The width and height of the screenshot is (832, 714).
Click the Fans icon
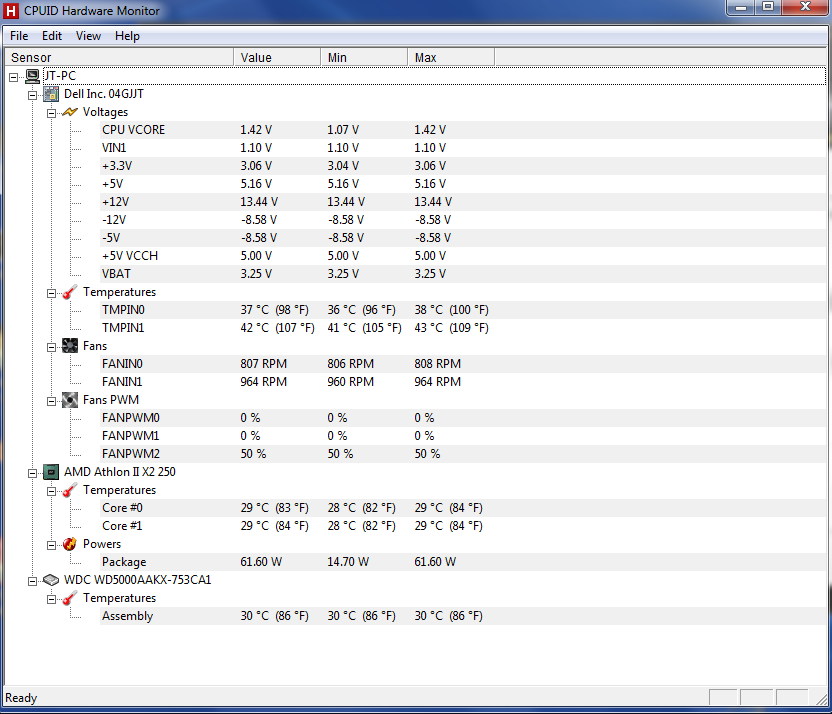(x=70, y=346)
